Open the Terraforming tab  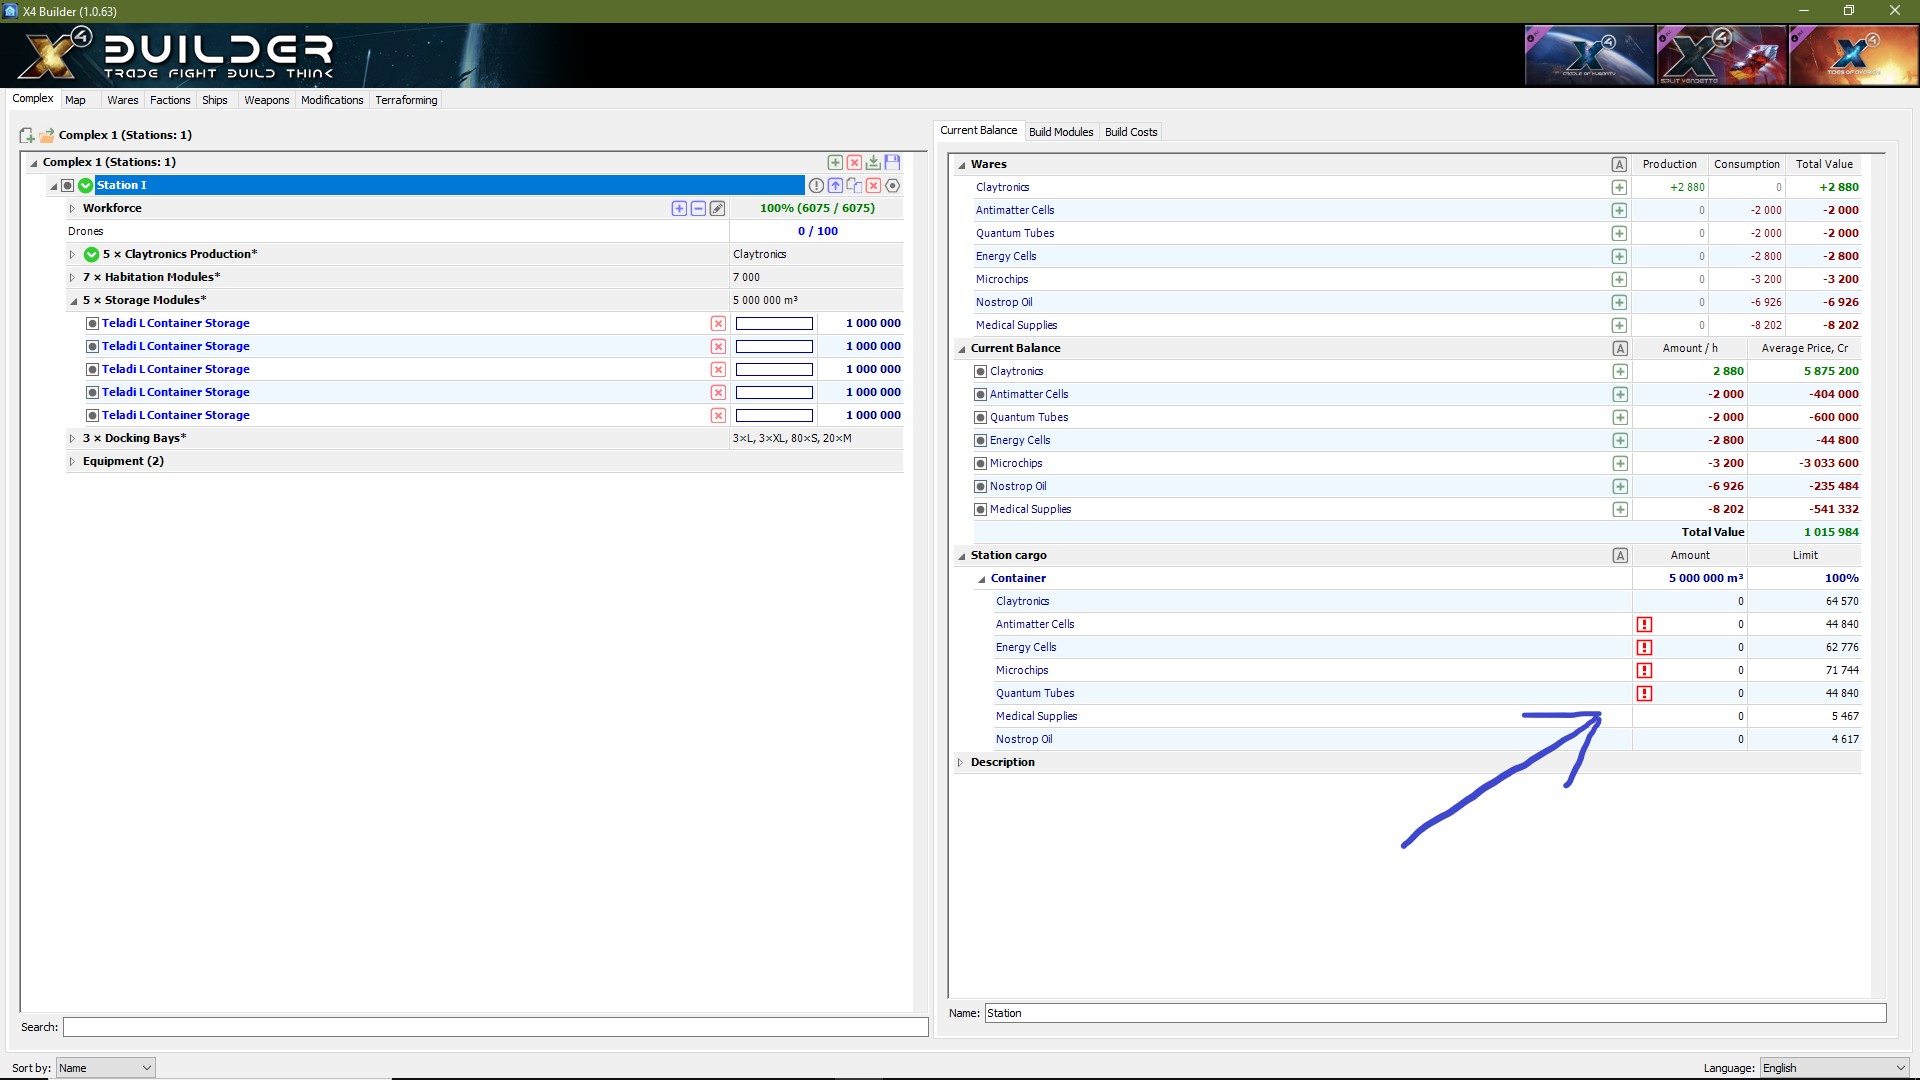pos(406,100)
